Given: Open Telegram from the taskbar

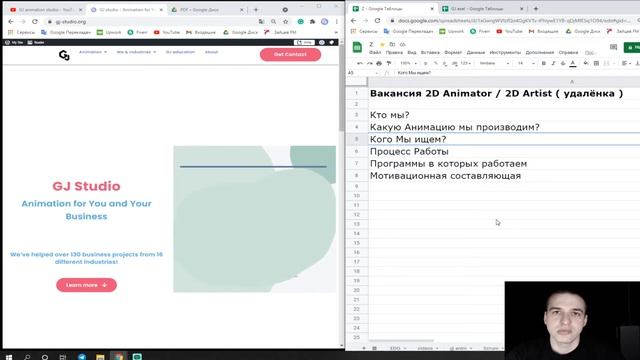Looking at the screenshot, I should click(x=82, y=357).
